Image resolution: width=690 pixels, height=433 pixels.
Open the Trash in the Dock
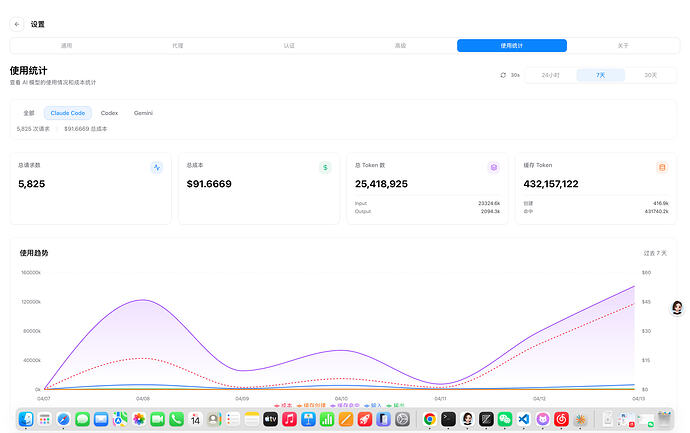[x=664, y=419]
